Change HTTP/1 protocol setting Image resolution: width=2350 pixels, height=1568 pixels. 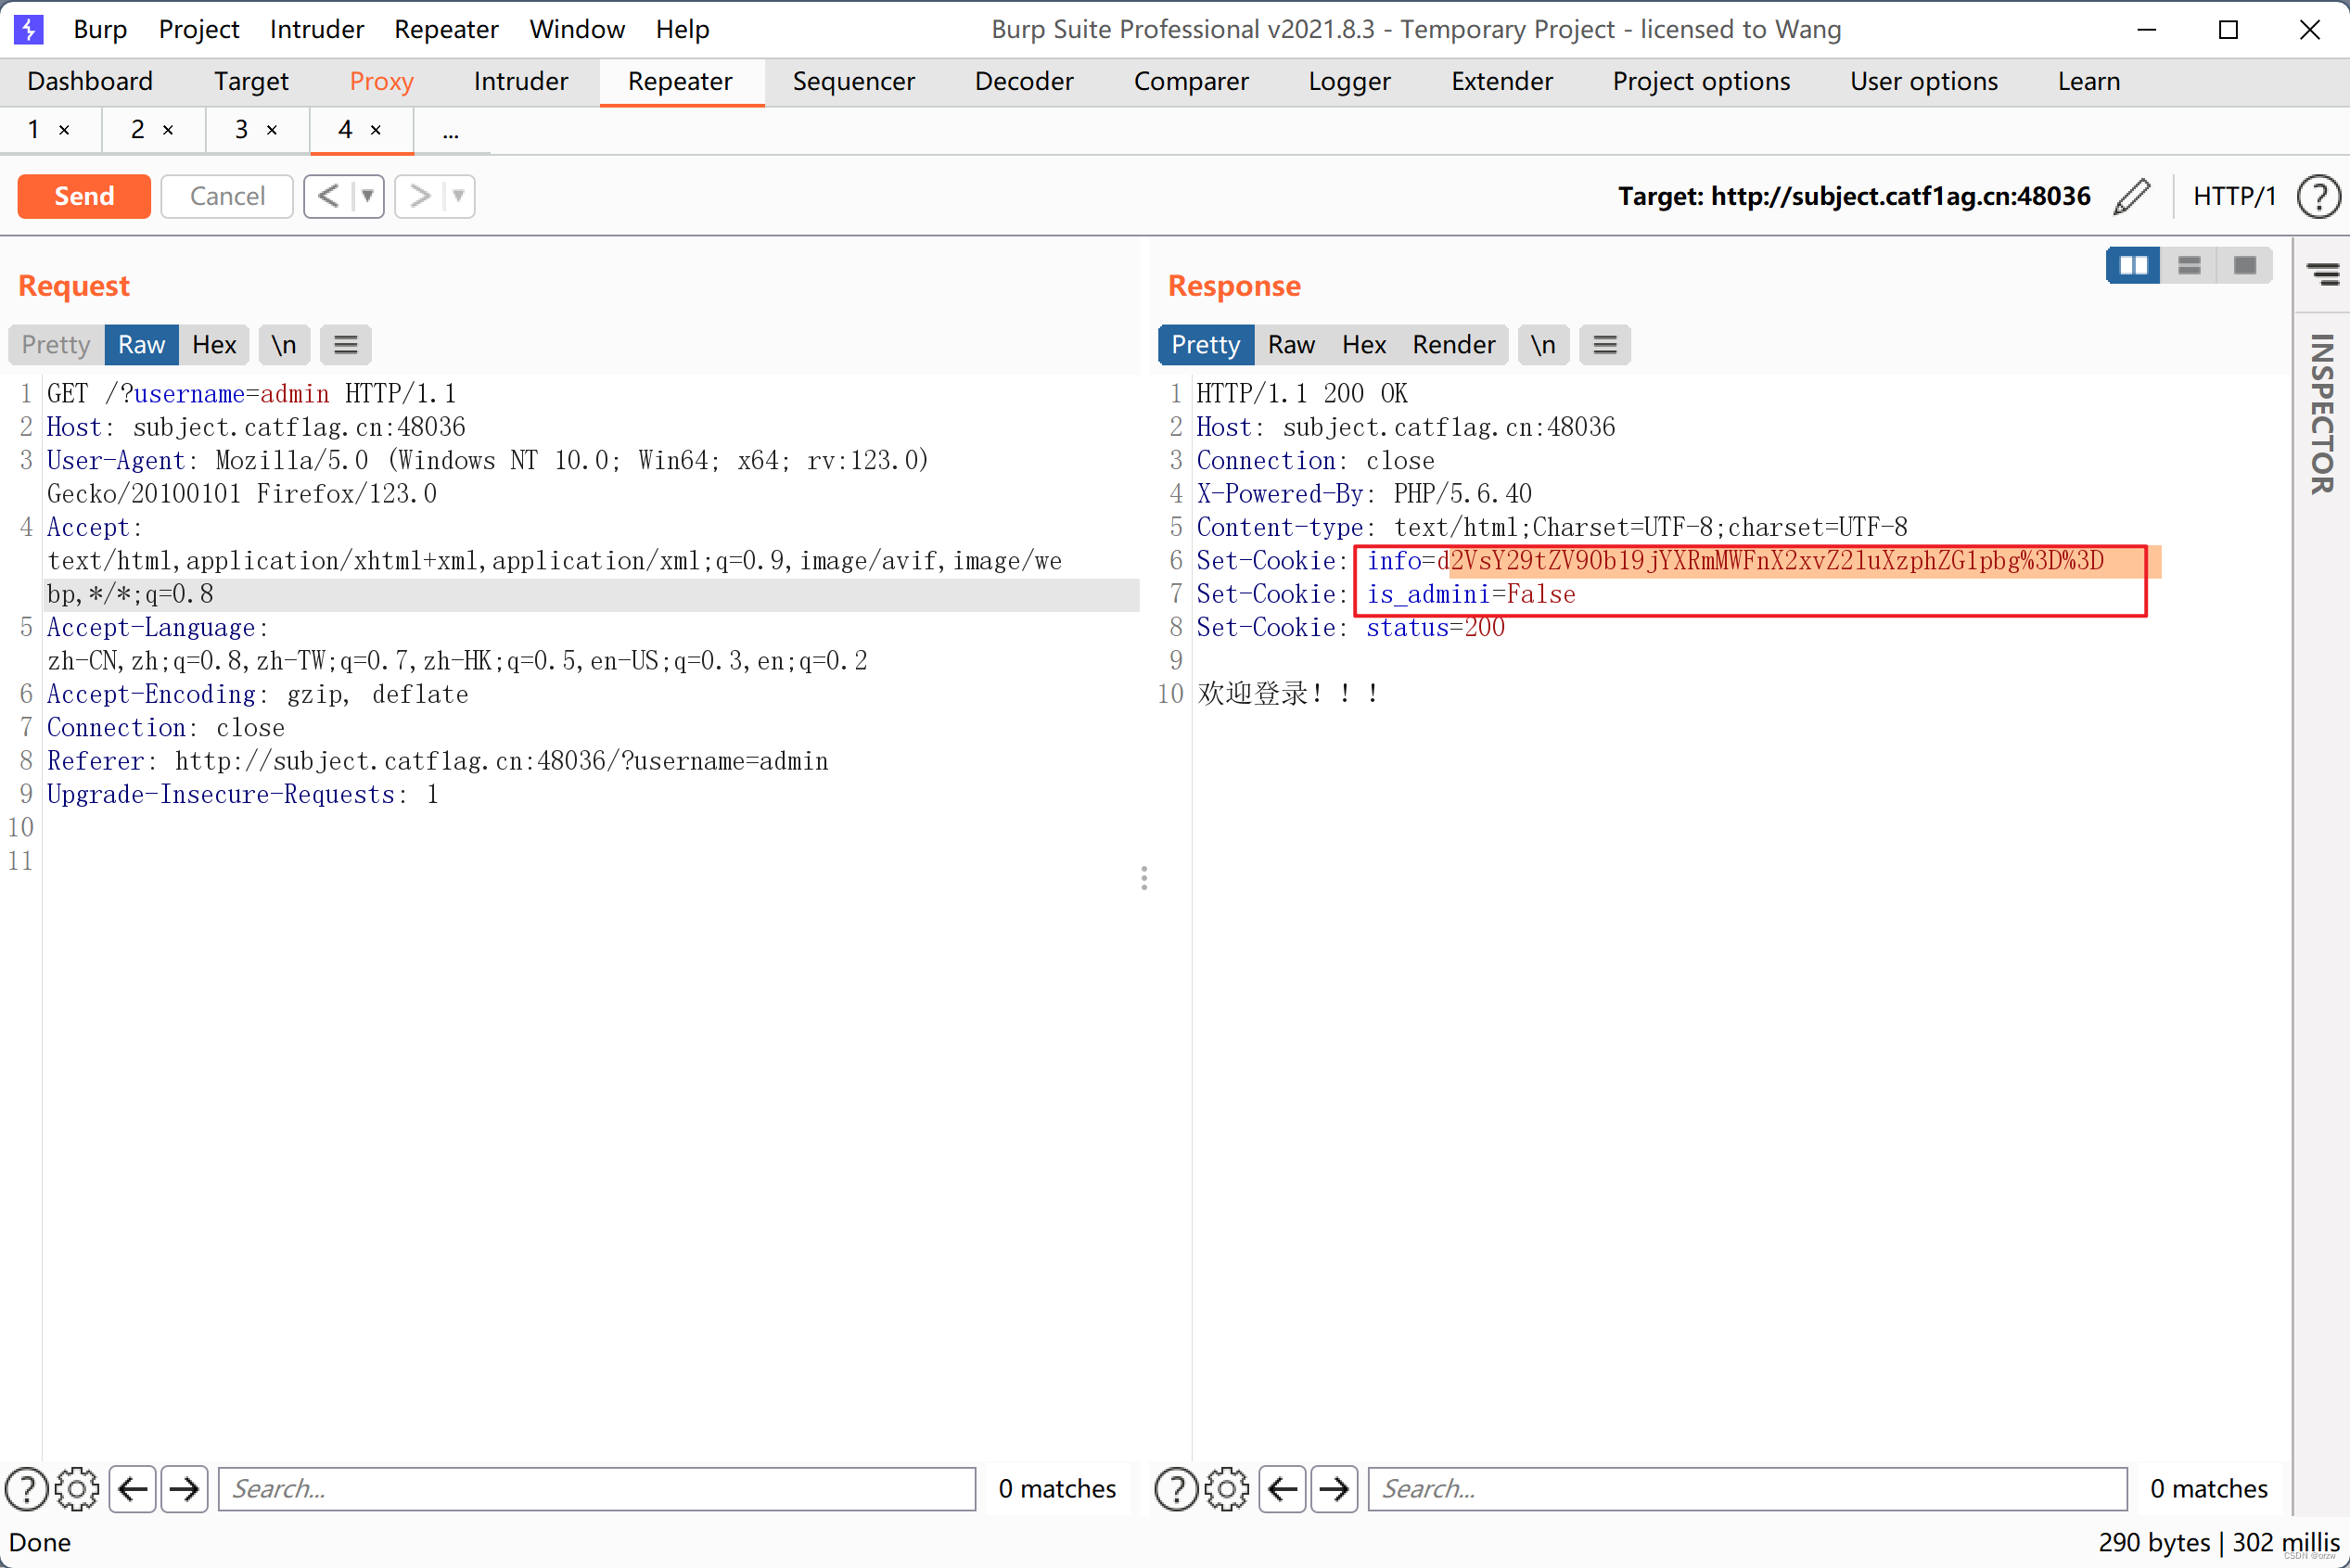[x=2234, y=196]
